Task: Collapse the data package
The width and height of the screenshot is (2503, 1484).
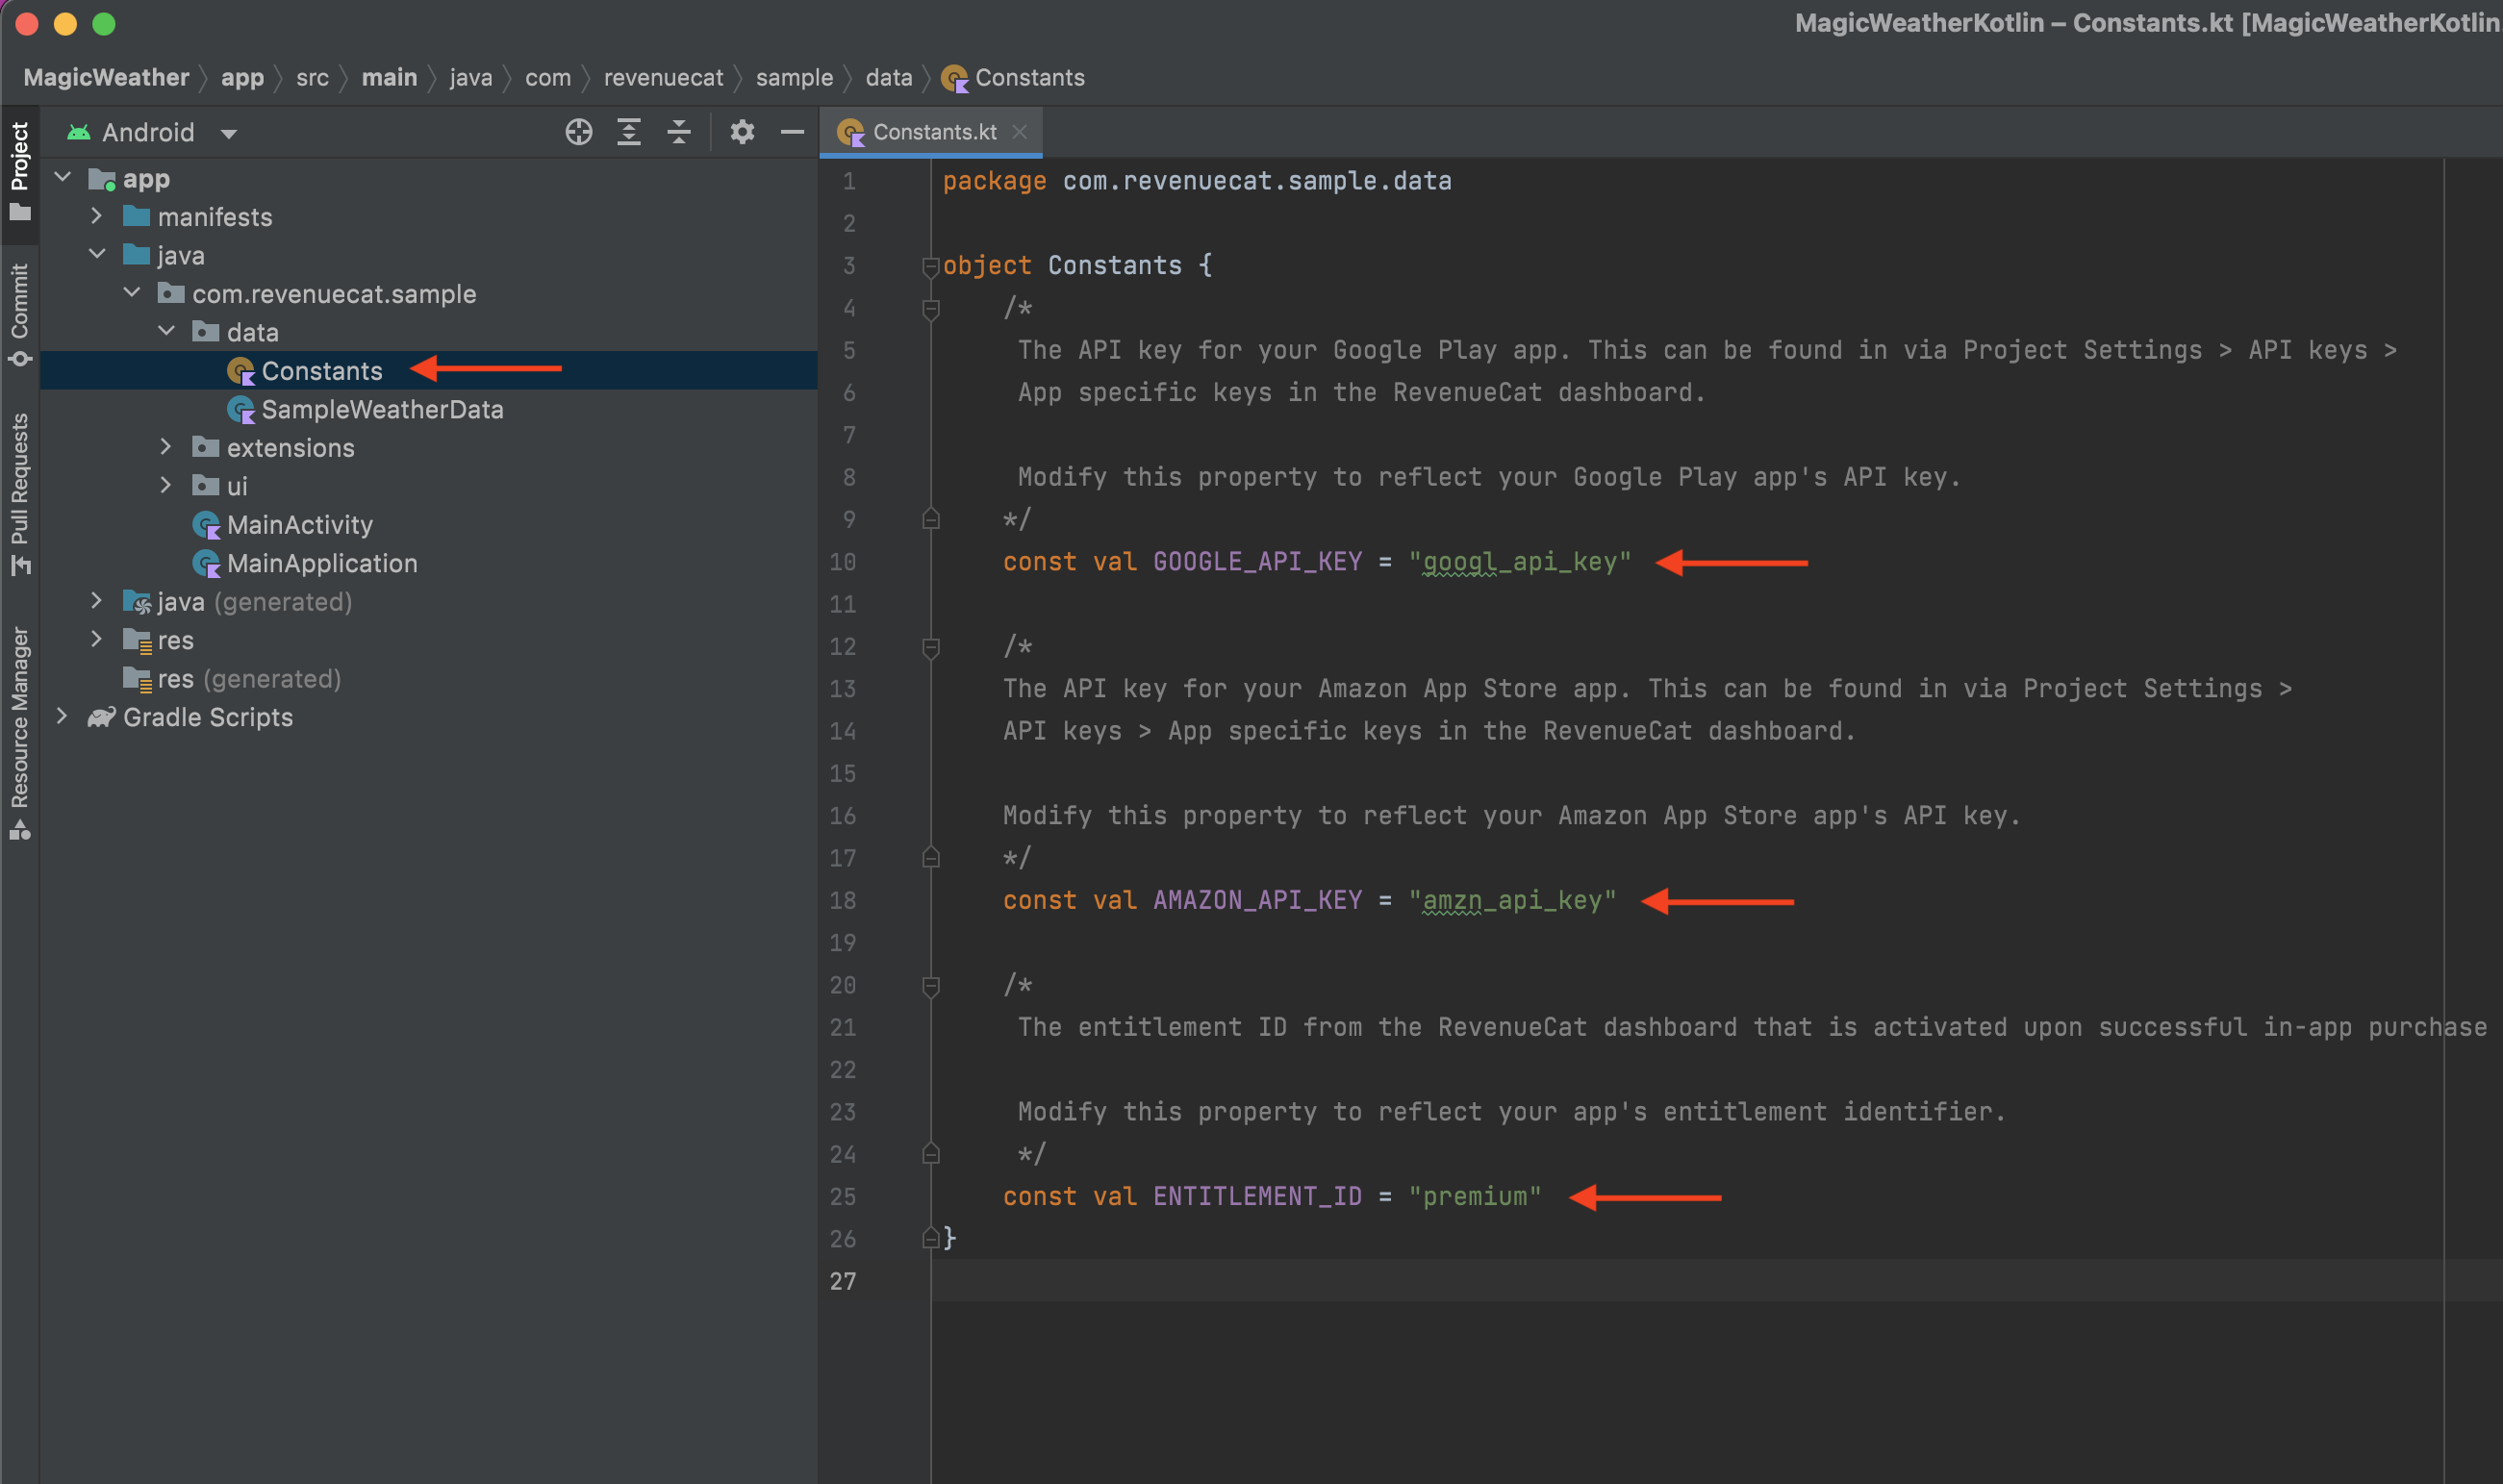Action: [x=167, y=331]
